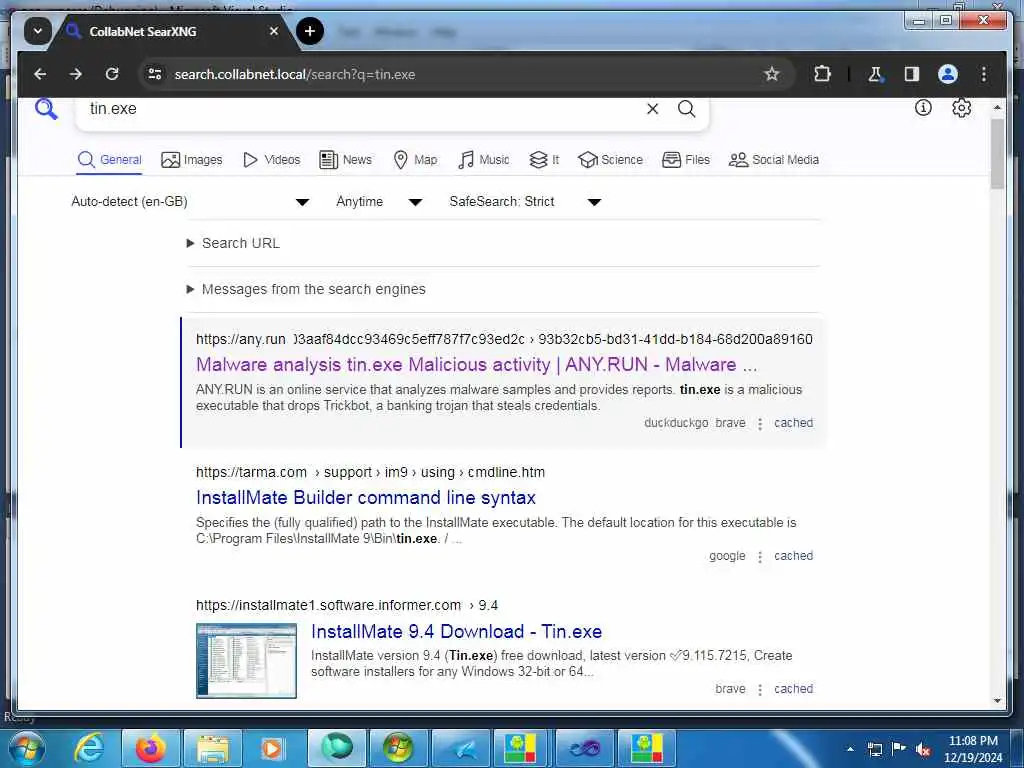1024x768 pixels.
Task: Switch to the Social Media category
Action: coord(774,160)
